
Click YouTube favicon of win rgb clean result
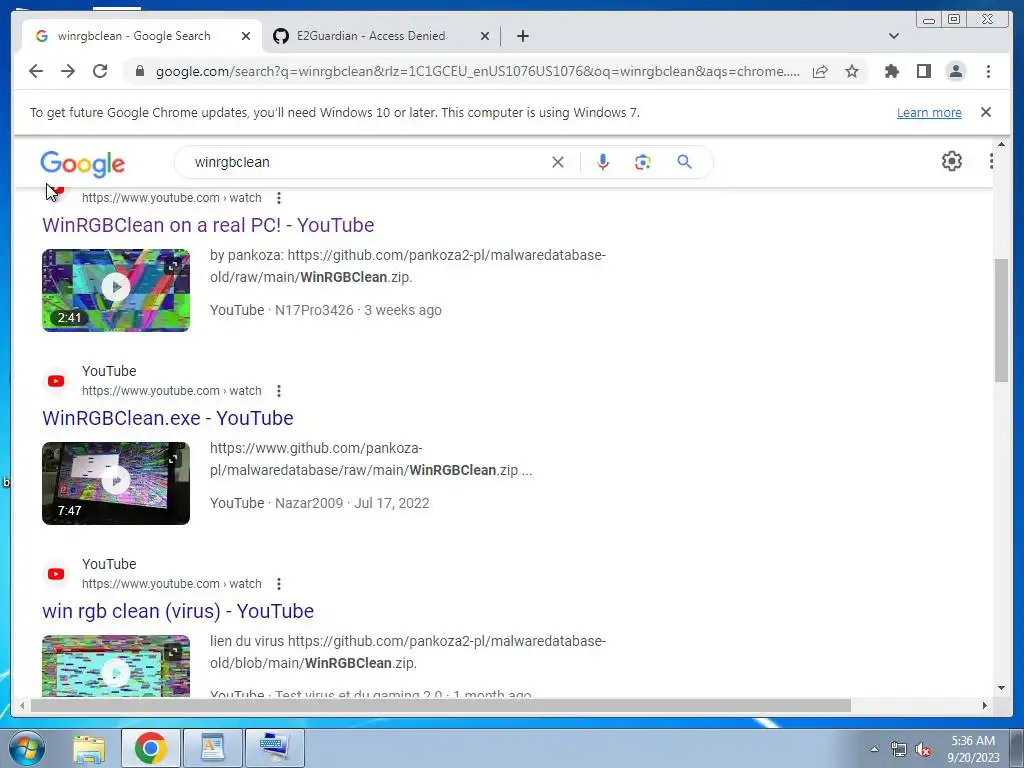click(56, 574)
